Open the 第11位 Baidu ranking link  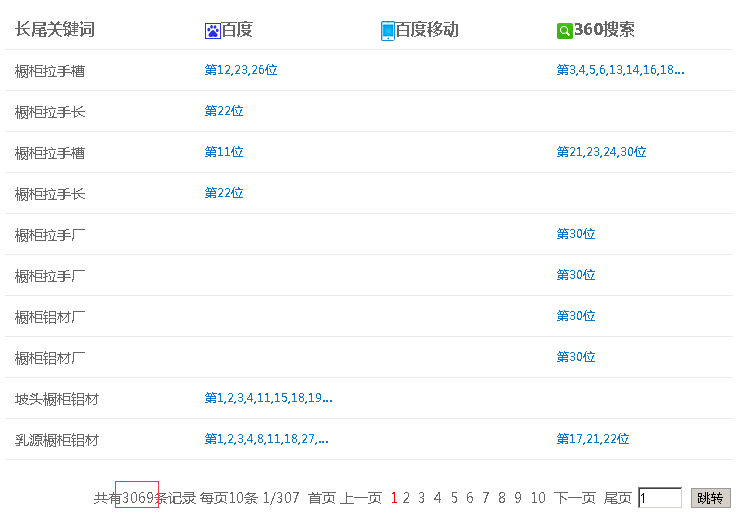tap(224, 152)
